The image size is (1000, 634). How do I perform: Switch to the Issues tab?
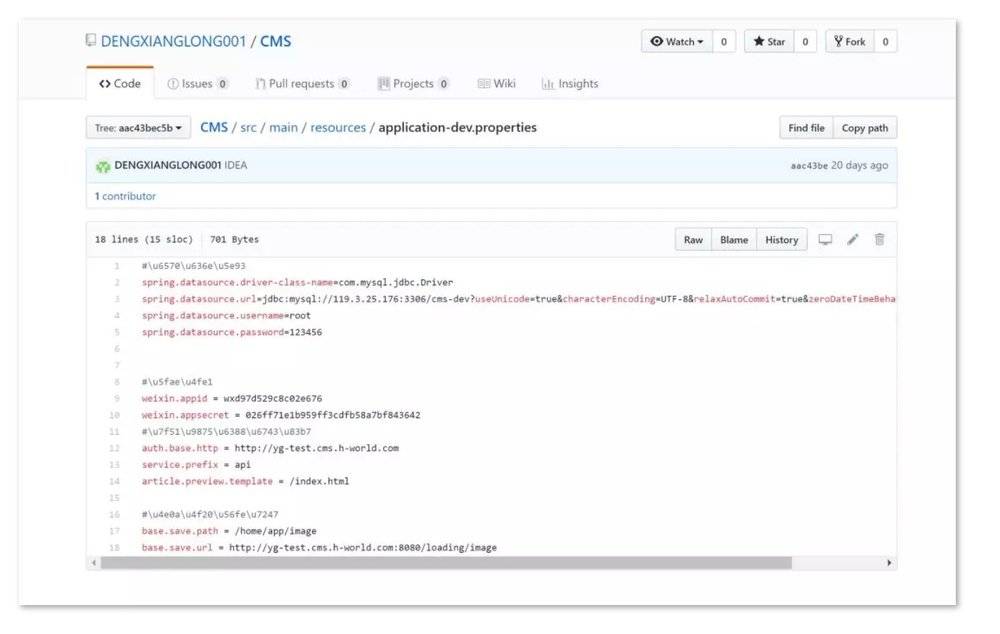tap(197, 84)
